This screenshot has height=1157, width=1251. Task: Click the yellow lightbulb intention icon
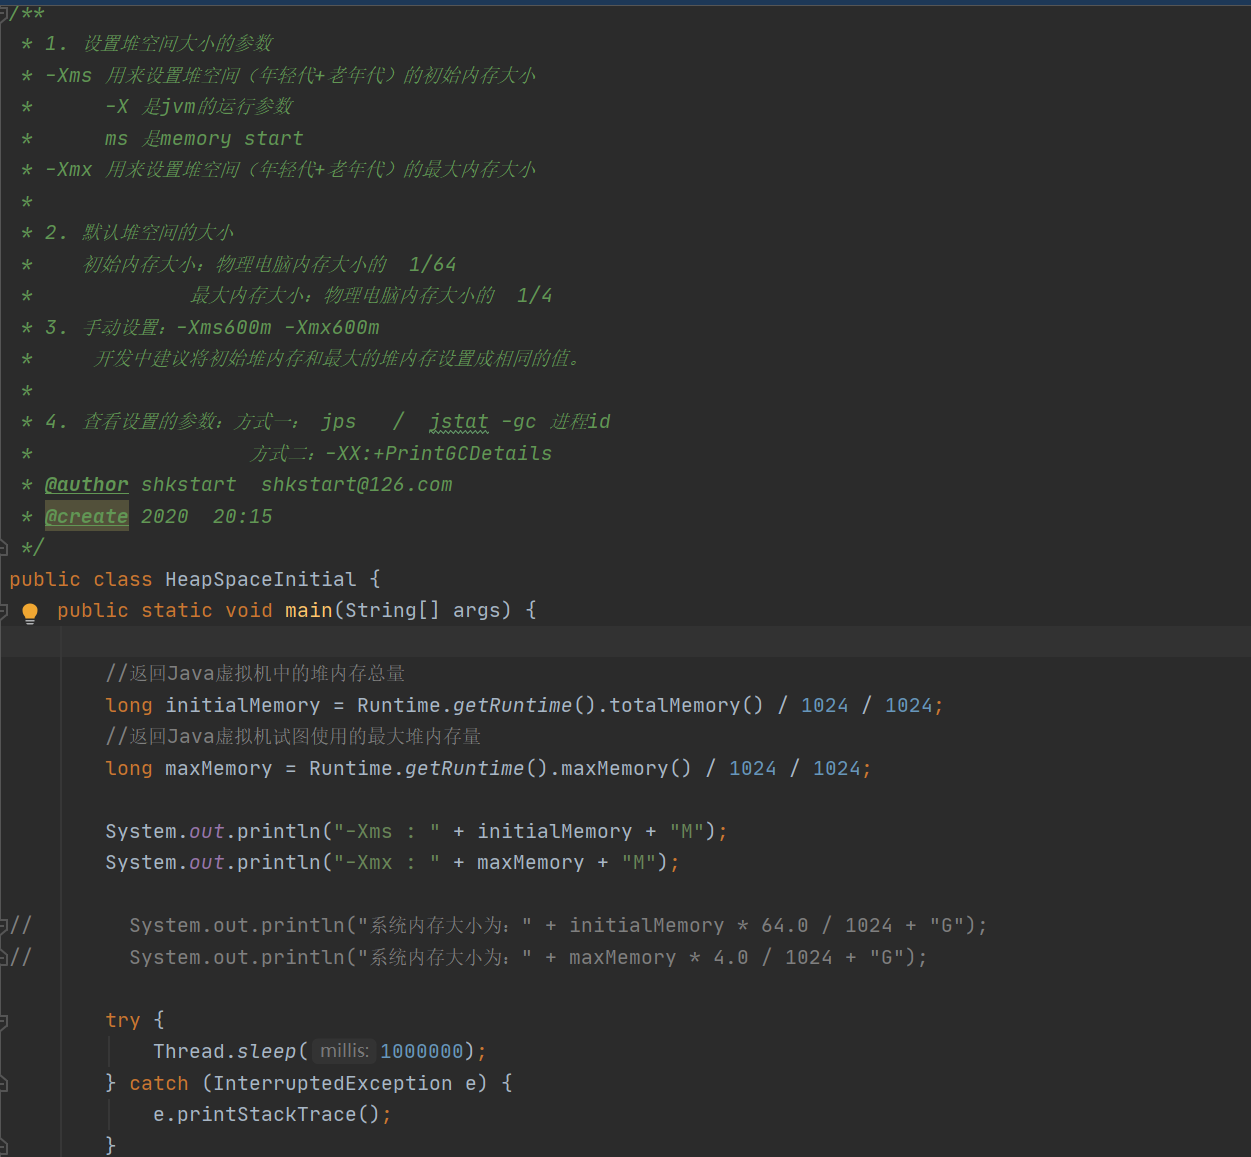click(30, 613)
